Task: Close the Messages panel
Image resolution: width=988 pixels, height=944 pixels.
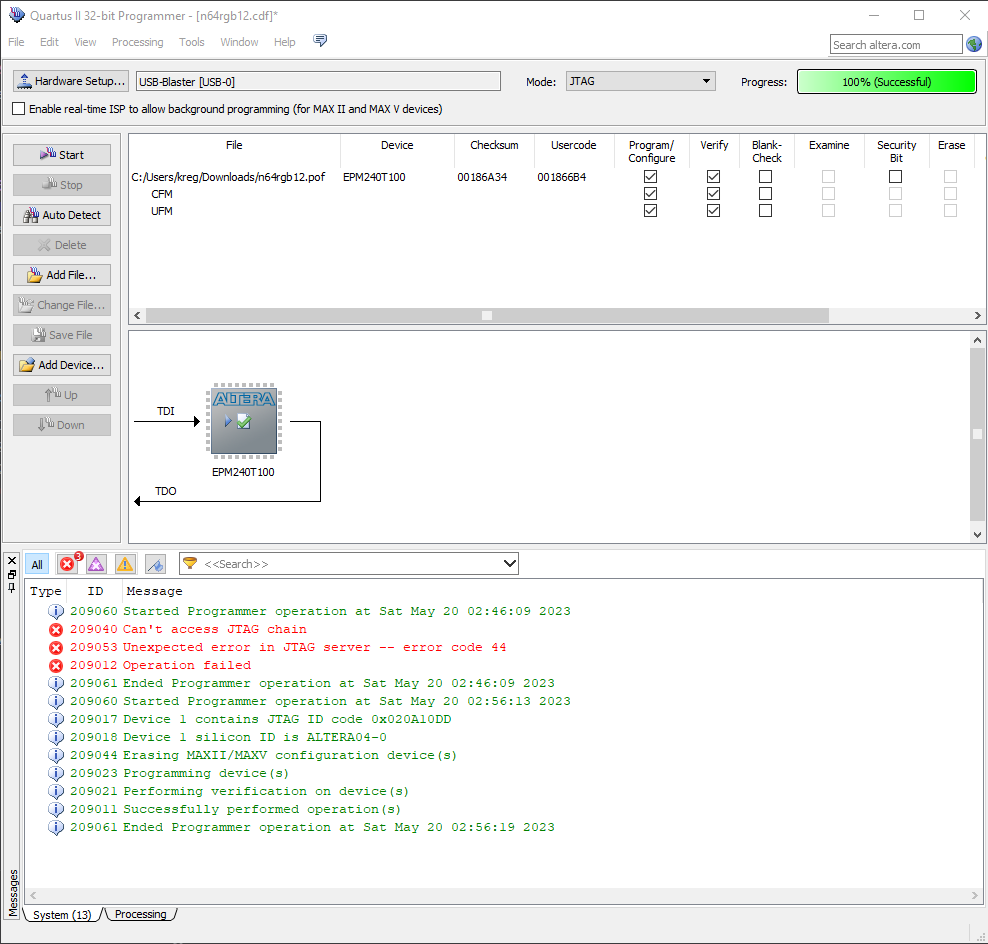Action: (11, 560)
